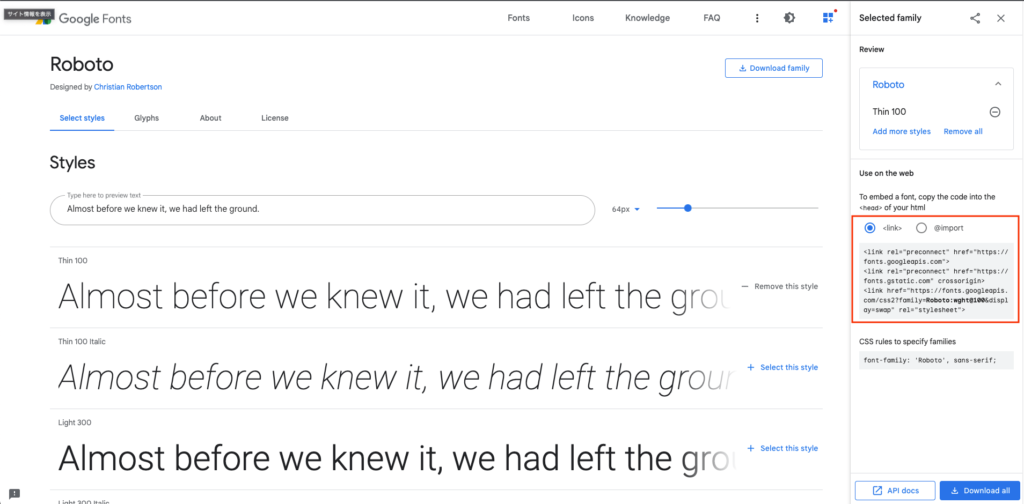Switch to the Glyphs tab
The image size is (1024, 504).
(147, 118)
